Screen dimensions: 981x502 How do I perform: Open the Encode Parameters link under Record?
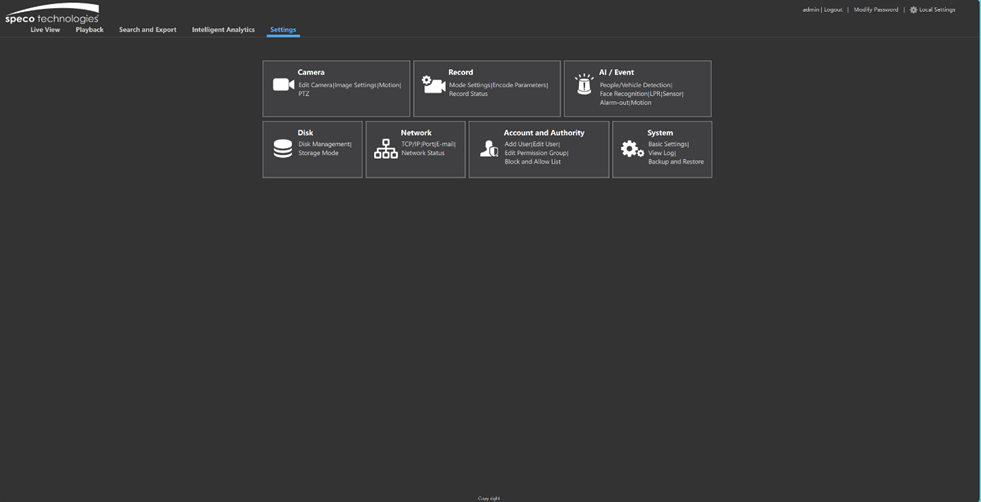click(x=519, y=85)
